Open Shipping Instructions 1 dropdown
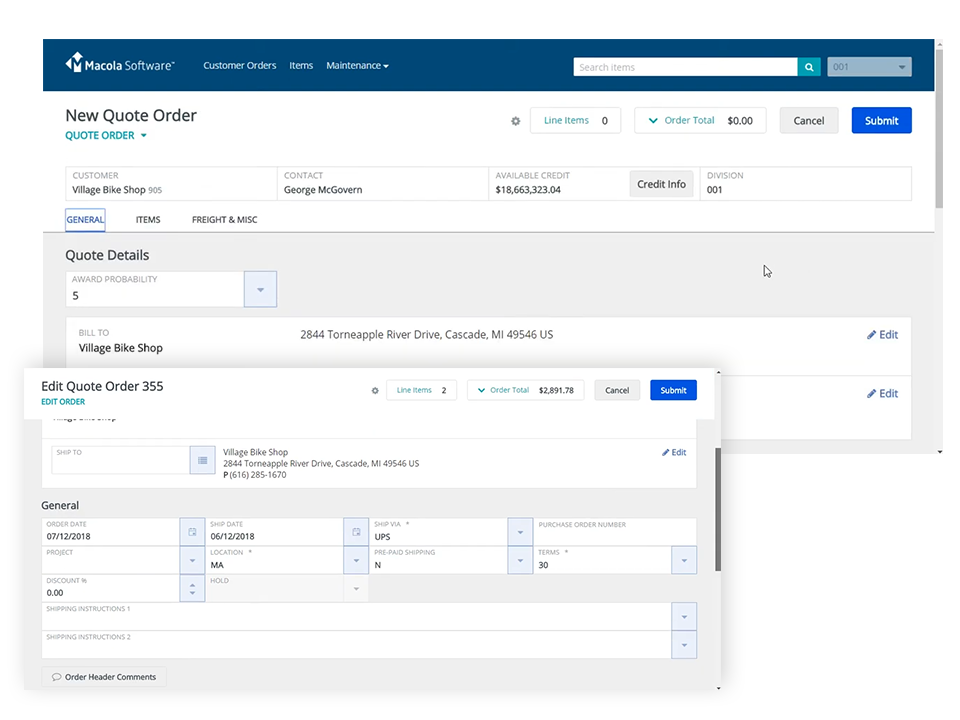This screenshot has width=960, height=720. point(684,617)
